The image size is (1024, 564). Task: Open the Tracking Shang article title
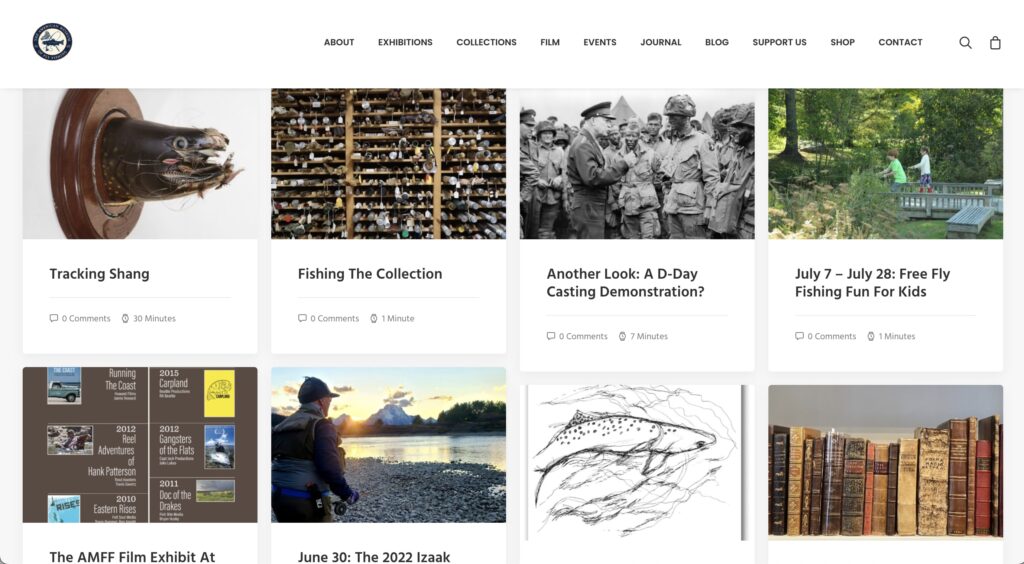point(99,274)
